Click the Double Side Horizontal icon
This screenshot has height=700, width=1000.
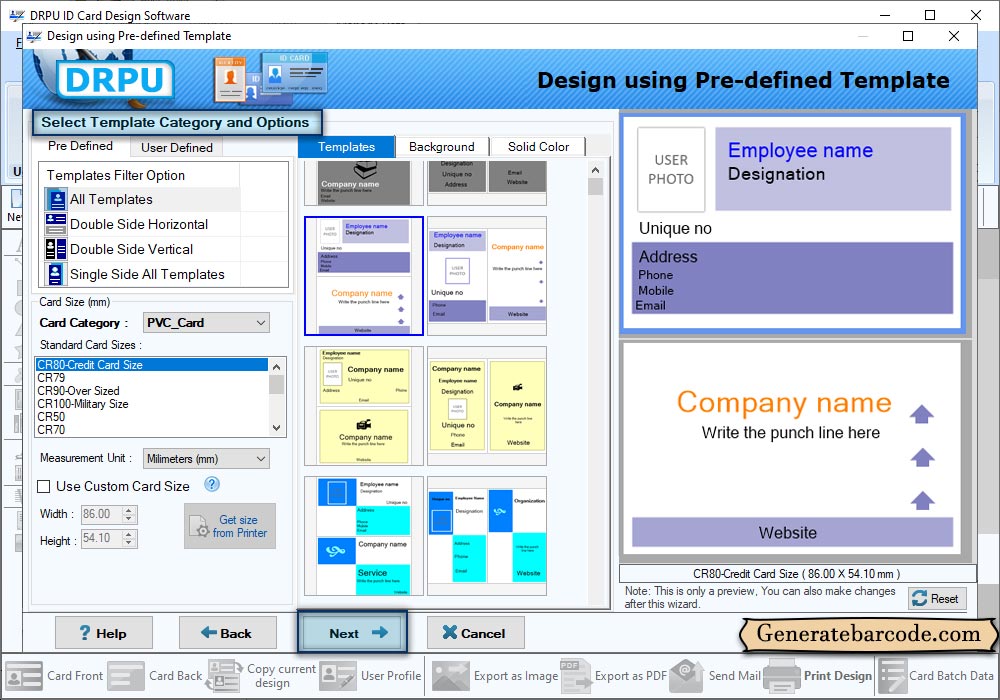pos(56,224)
